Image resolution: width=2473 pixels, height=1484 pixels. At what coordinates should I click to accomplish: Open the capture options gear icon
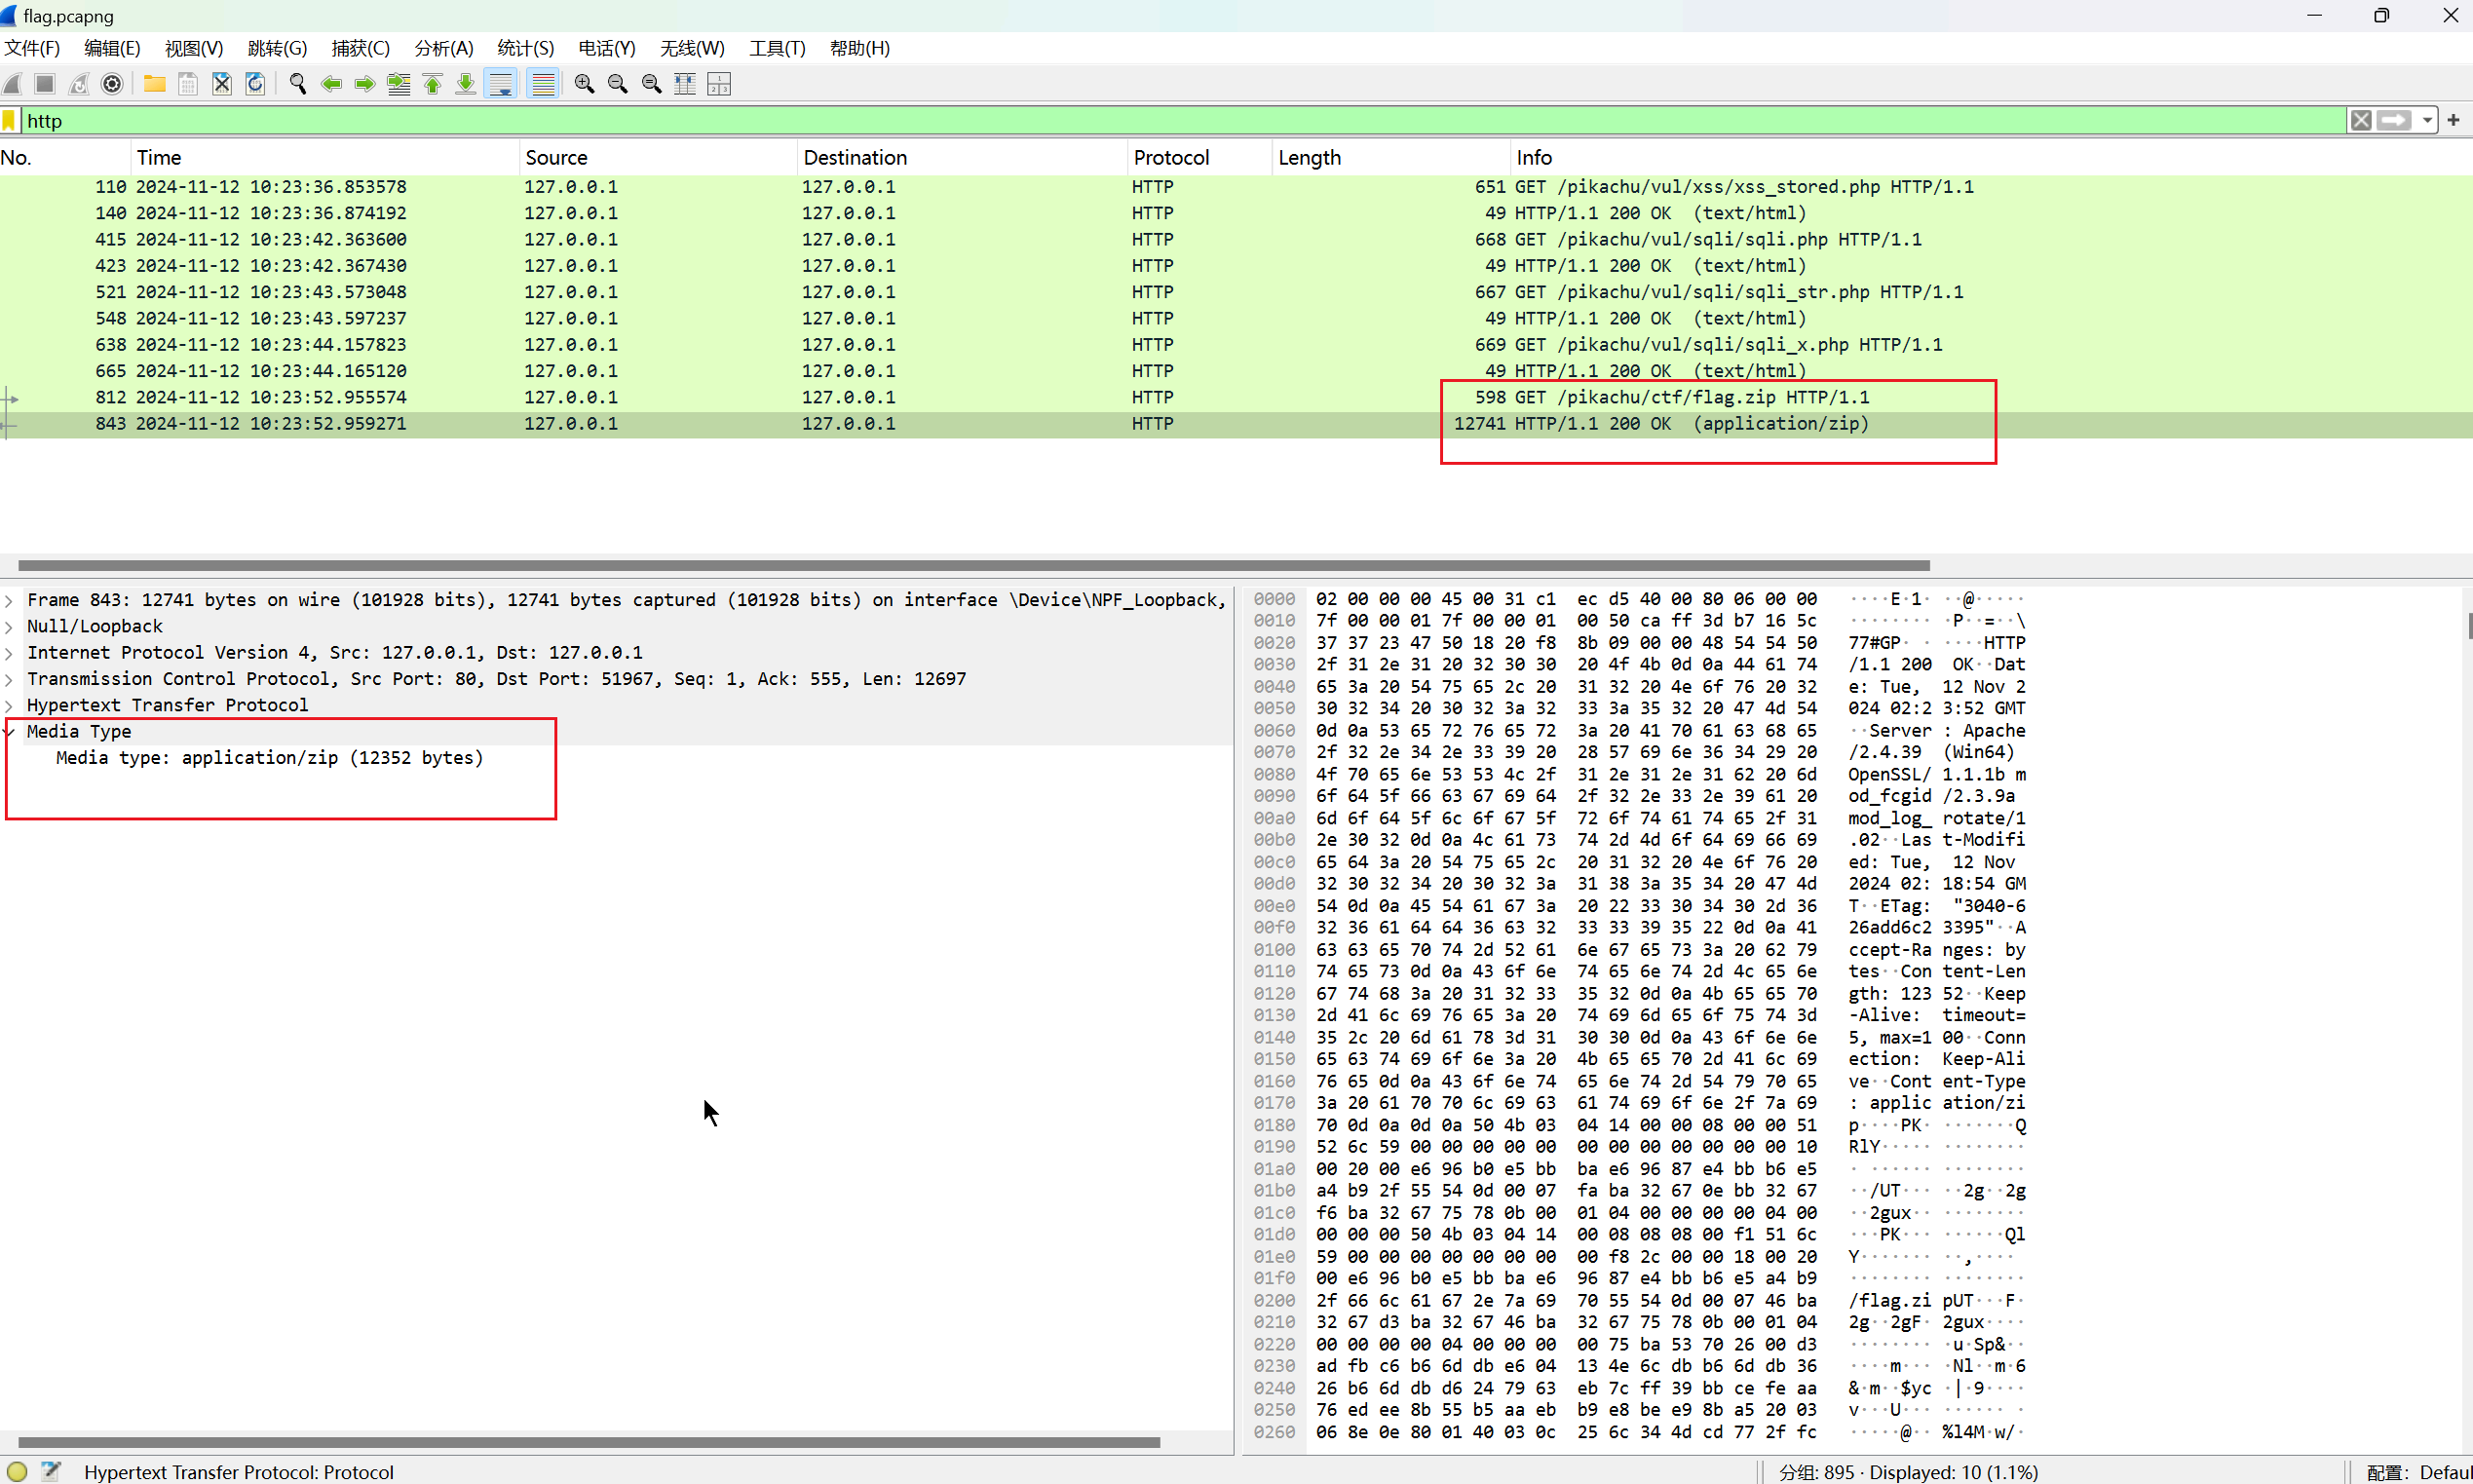(112, 84)
